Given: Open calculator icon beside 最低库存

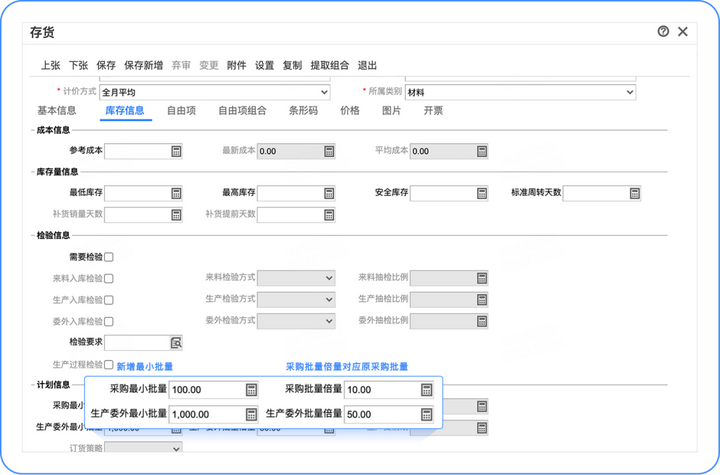Looking at the screenshot, I should tap(176, 193).
